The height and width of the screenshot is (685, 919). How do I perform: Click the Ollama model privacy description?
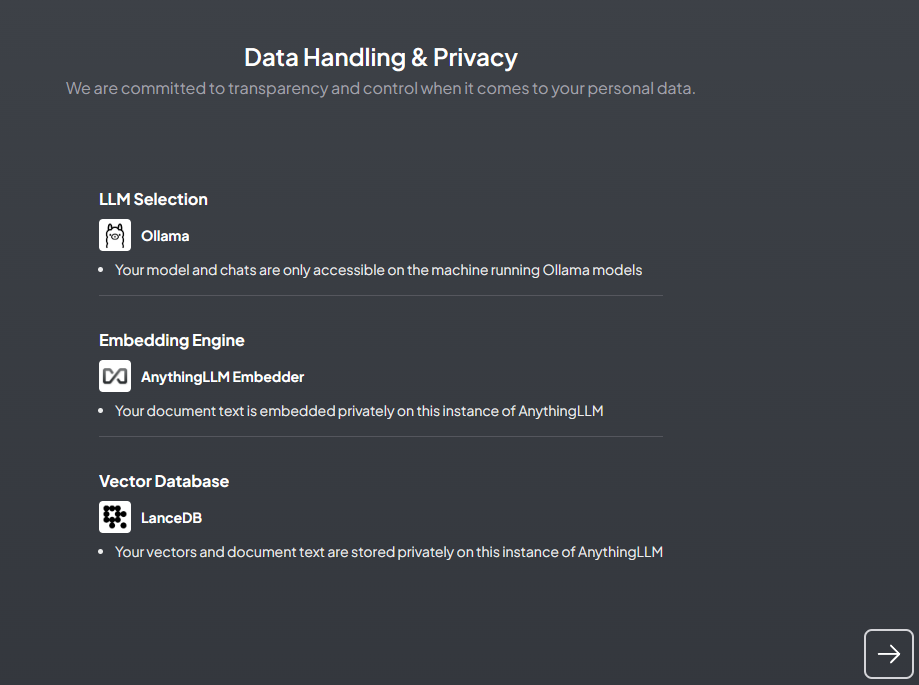tap(378, 270)
